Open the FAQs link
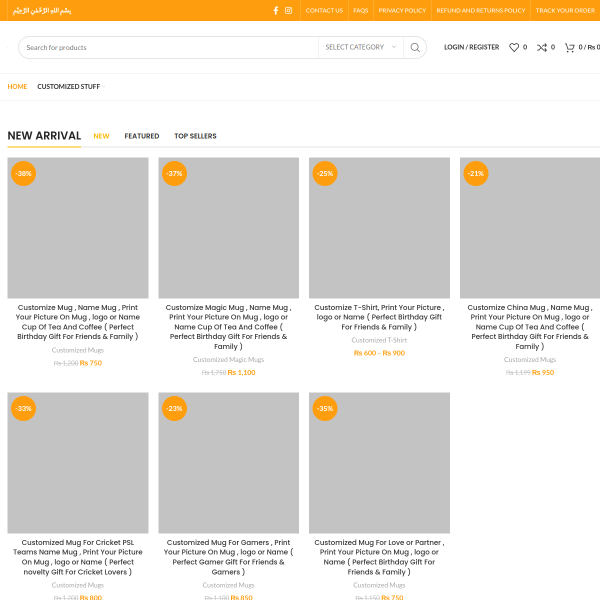This screenshot has width=600, height=600. click(x=360, y=10)
